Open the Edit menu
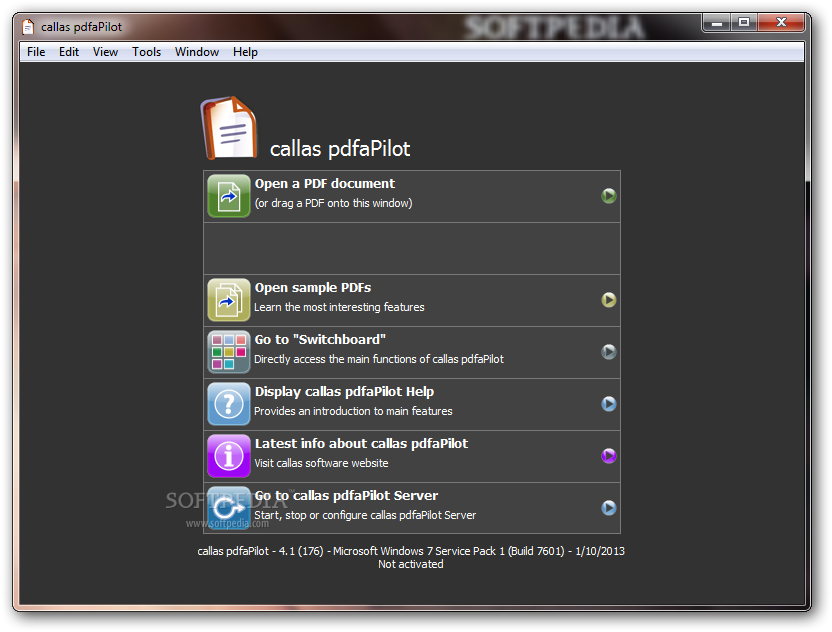Image resolution: width=832 pixels, height=632 pixels. 69,52
